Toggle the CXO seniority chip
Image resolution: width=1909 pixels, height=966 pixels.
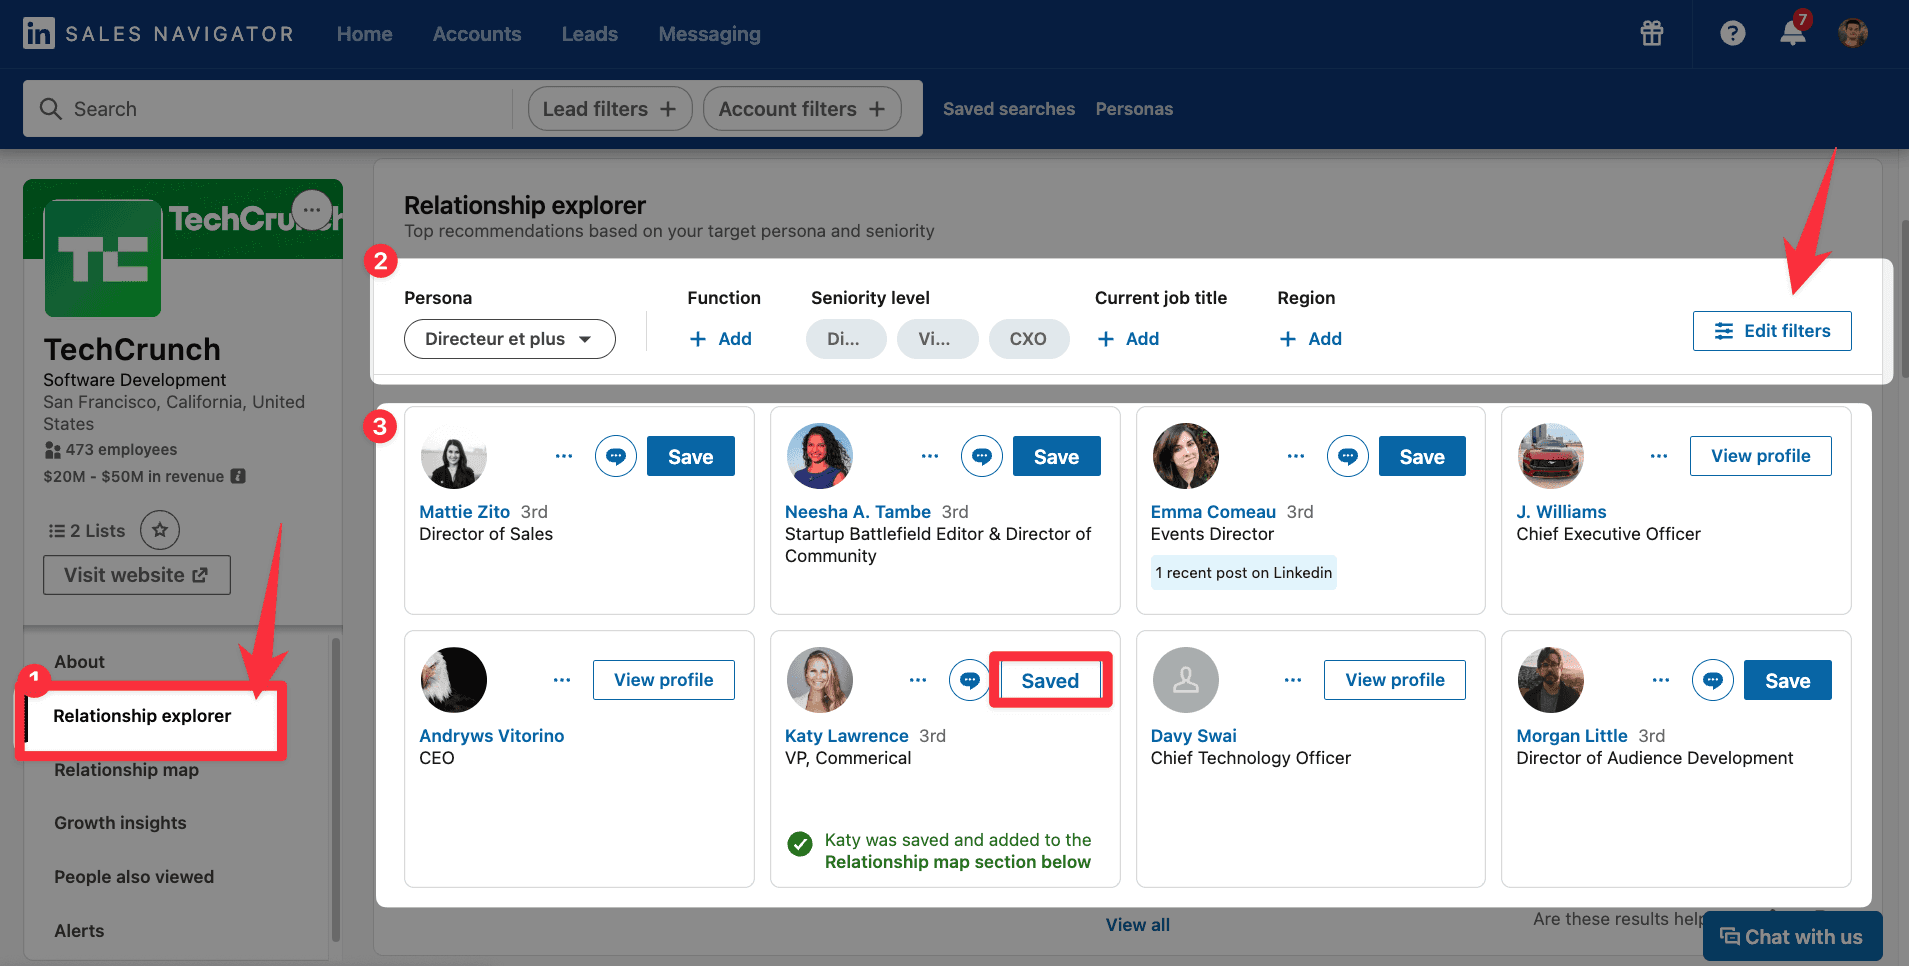click(x=1029, y=339)
